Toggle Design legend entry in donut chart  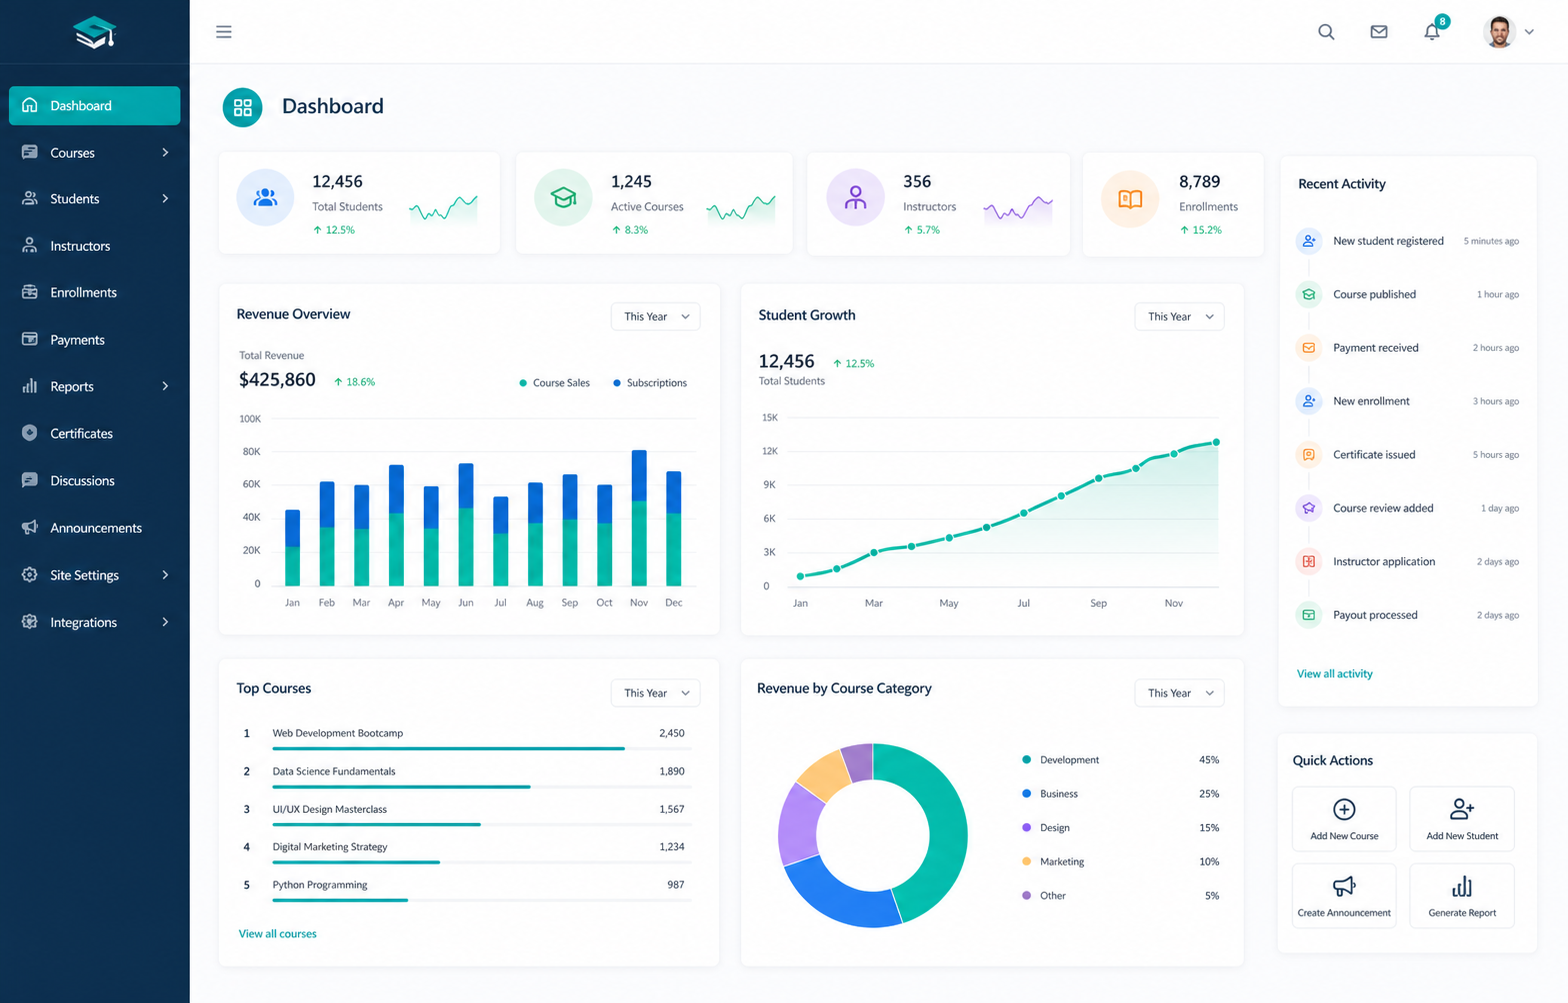point(1046,828)
